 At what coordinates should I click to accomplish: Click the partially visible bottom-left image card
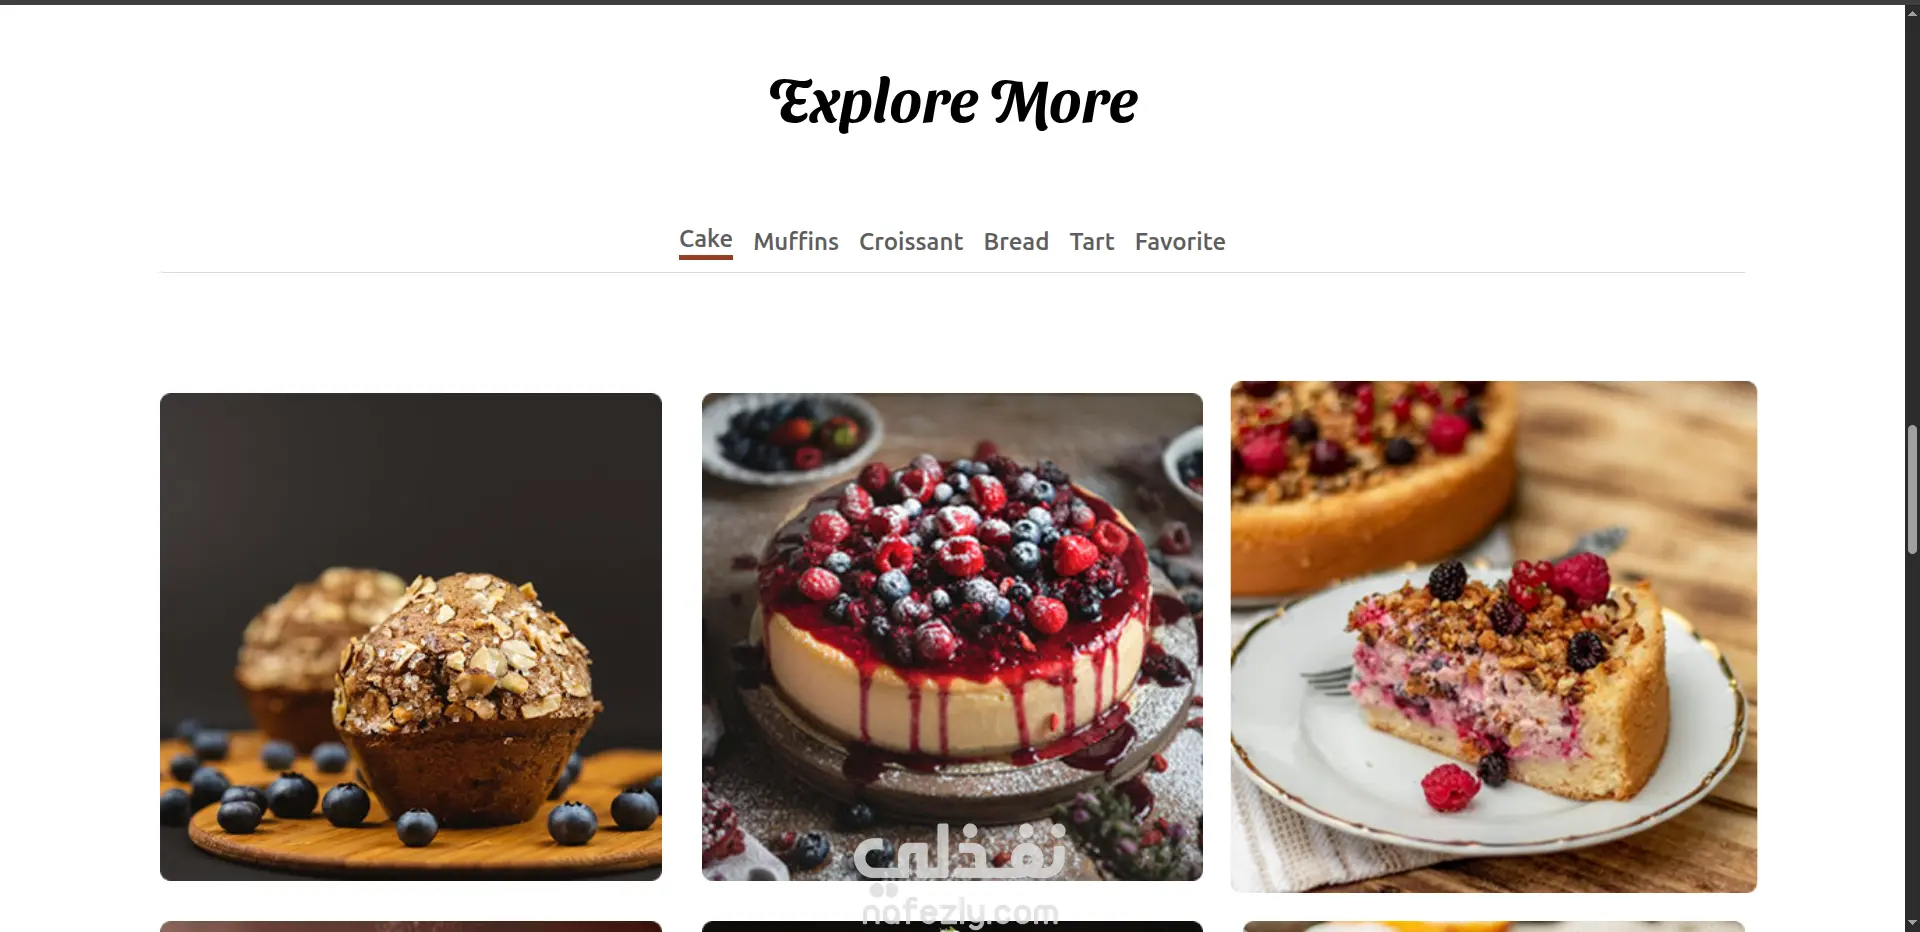411,927
